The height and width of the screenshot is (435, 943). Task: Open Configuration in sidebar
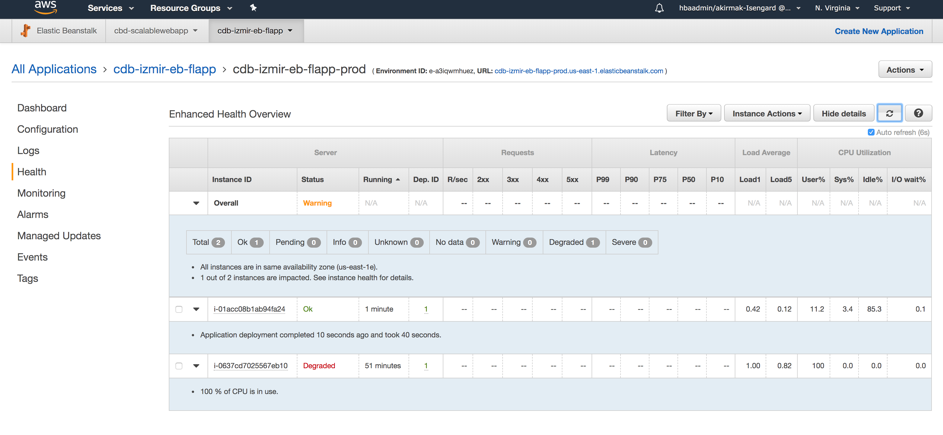[x=48, y=129]
